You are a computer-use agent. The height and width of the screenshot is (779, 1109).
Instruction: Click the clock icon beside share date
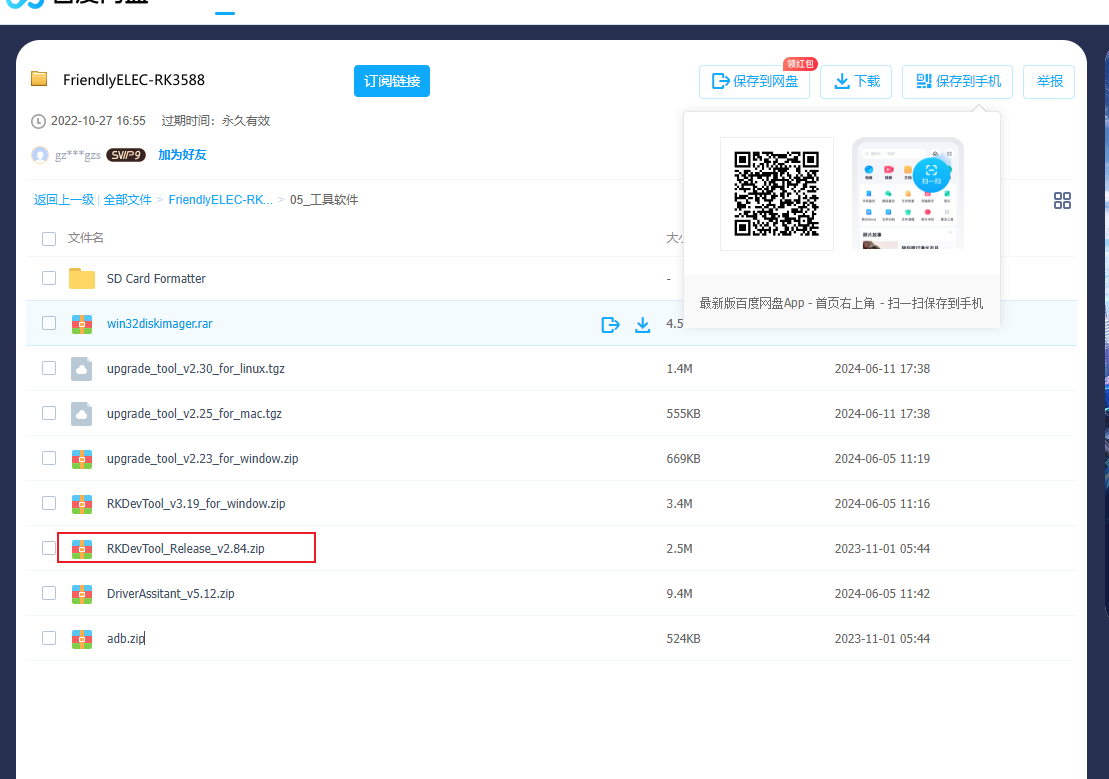[38, 121]
